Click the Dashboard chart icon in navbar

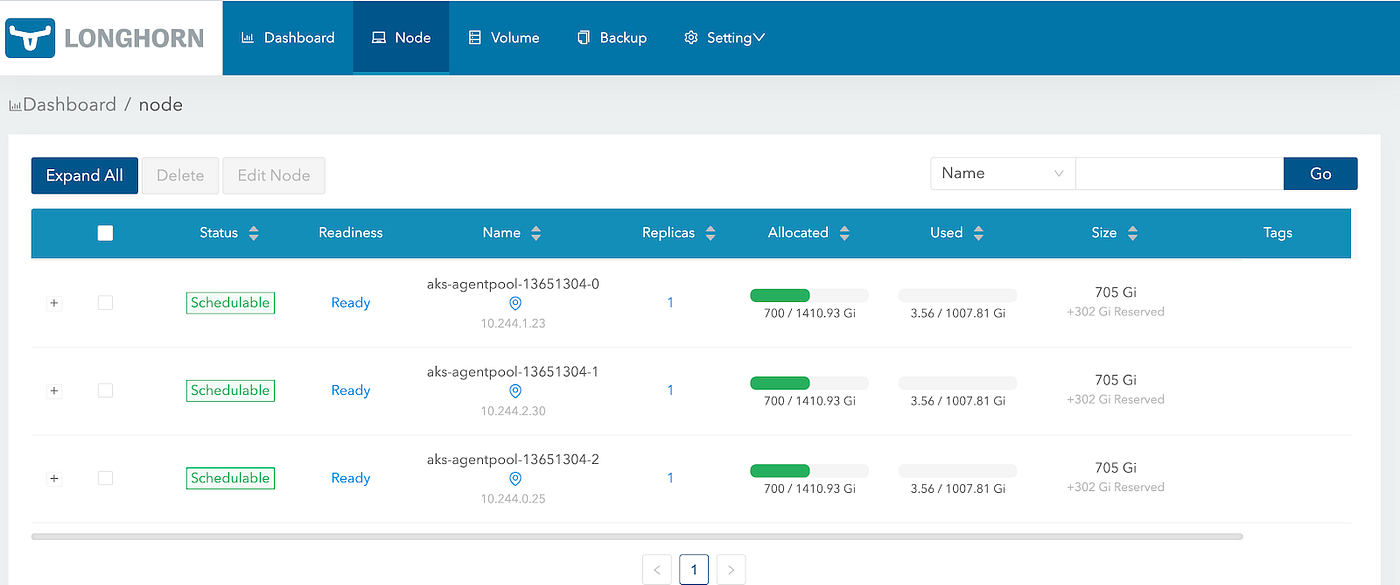pos(248,38)
